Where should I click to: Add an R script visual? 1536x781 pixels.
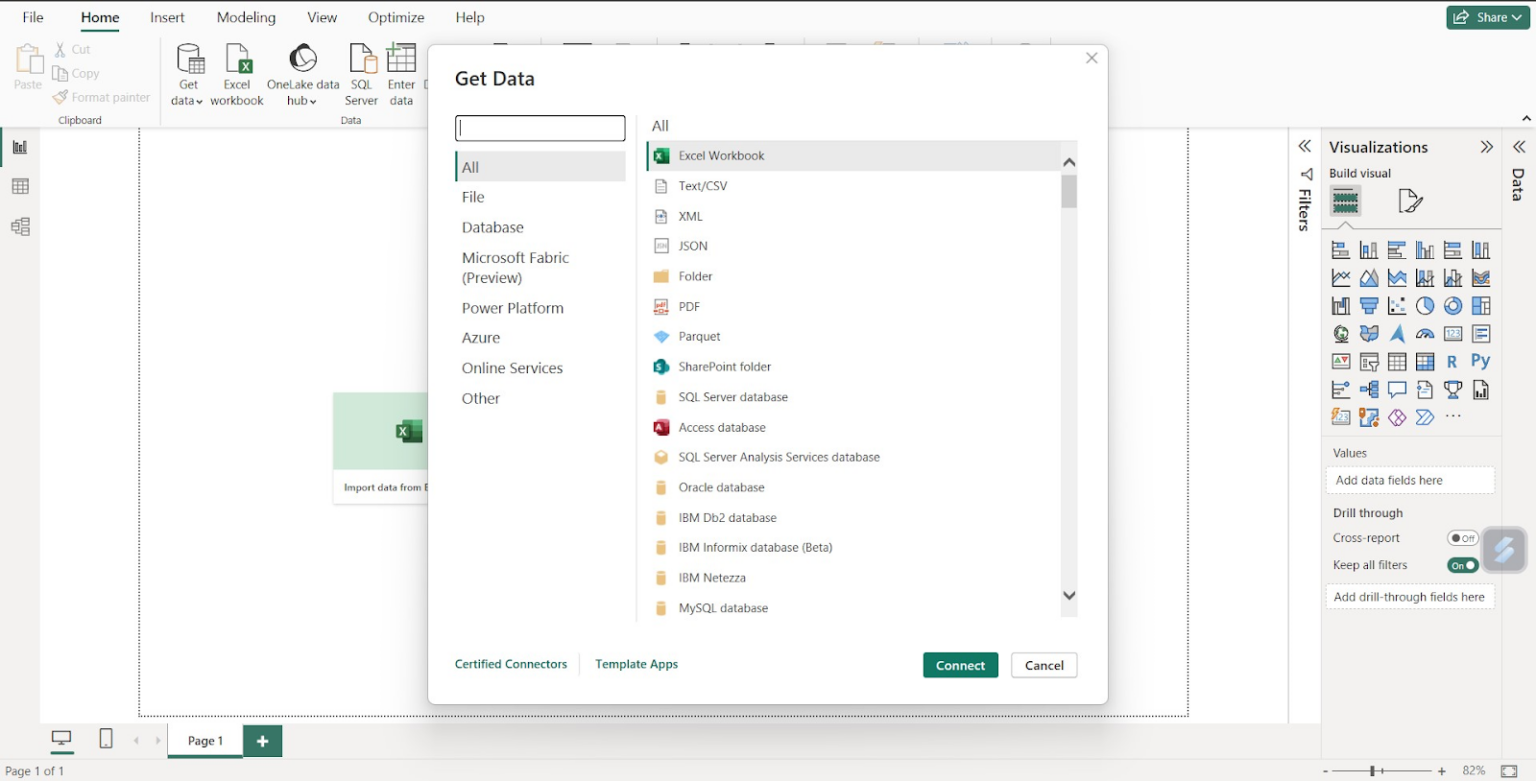click(x=1452, y=361)
